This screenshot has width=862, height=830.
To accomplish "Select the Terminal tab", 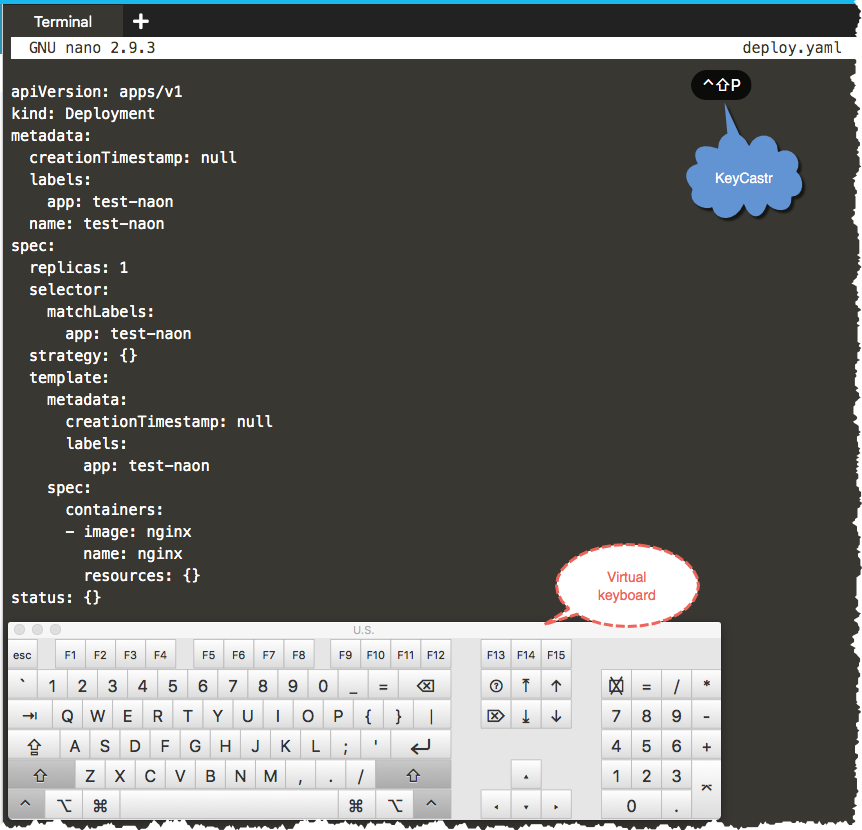I will pos(63,21).
